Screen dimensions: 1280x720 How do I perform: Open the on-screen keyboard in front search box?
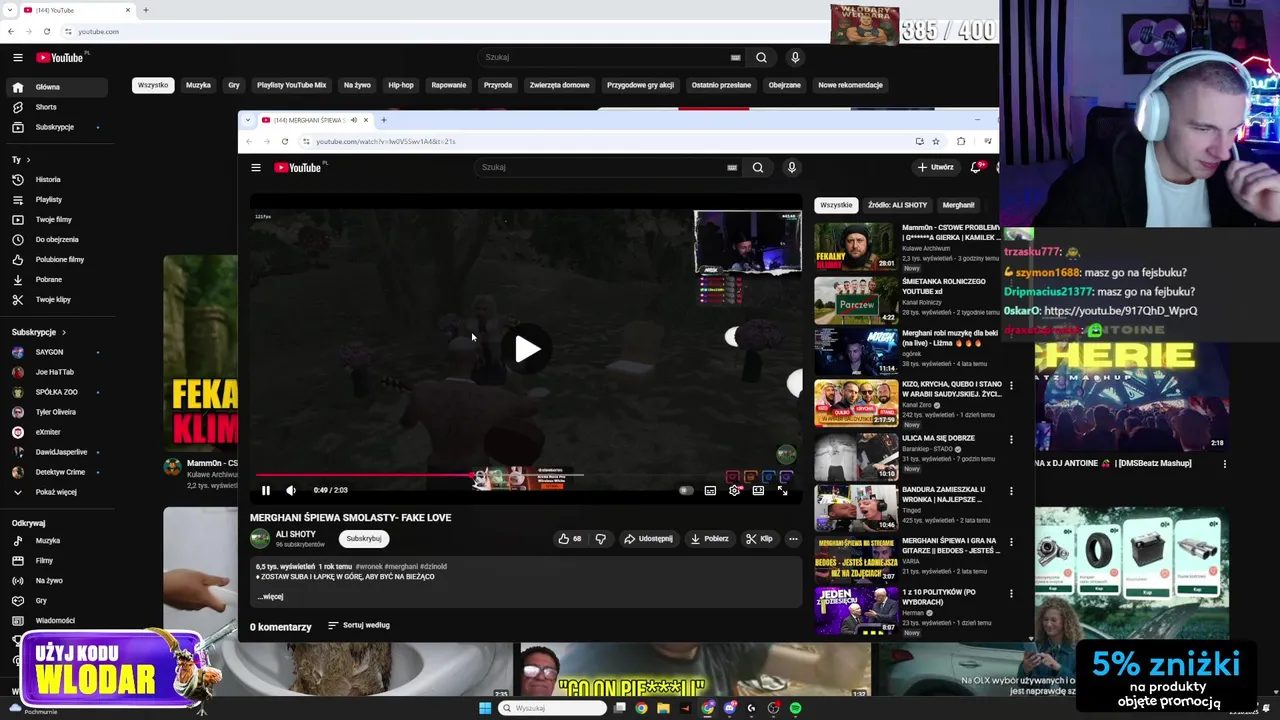pyautogui.click(x=732, y=167)
